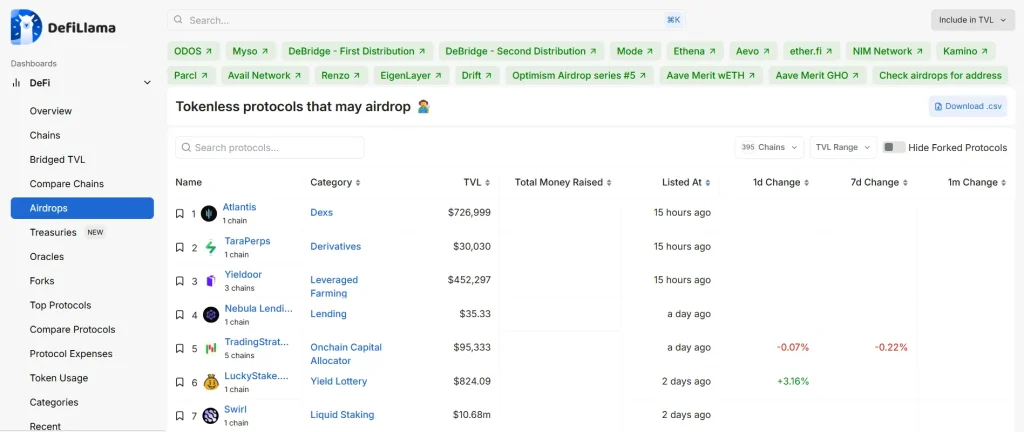The image size is (1024, 432).
Task: Sort by 1m Change arrows
Action: pos(1004,183)
